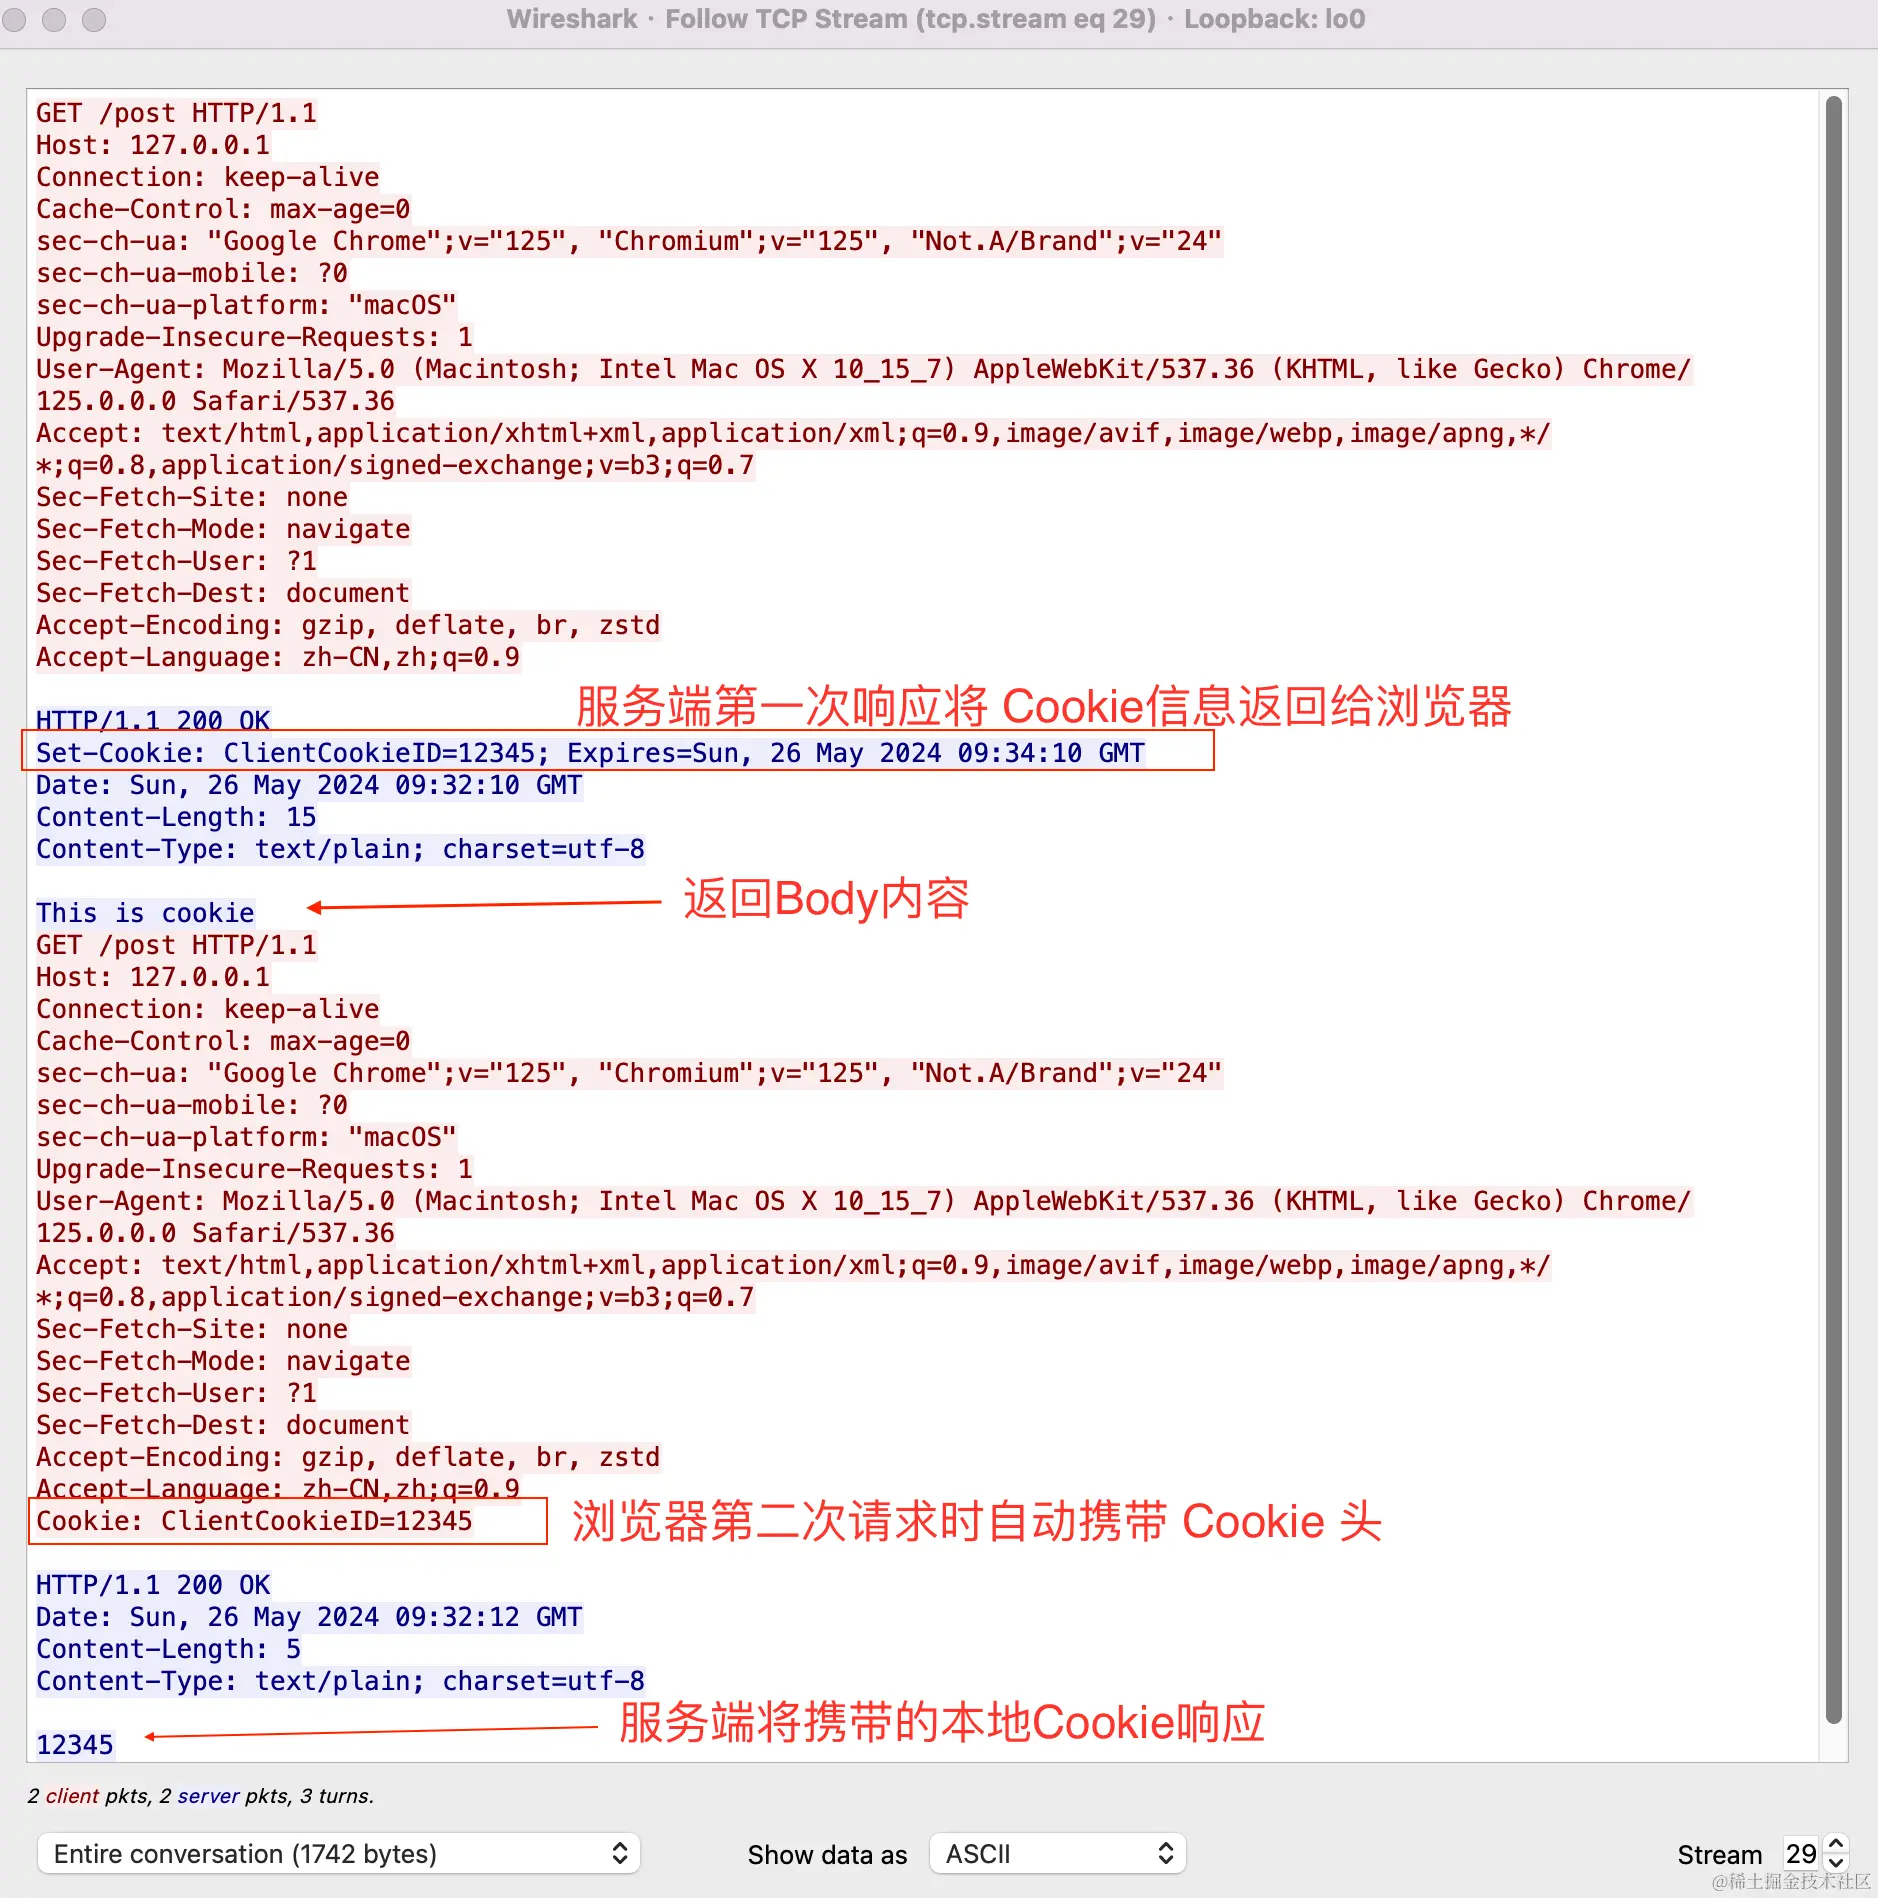Click second 'Sec-Fetch-User: ?1' line
This screenshot has height=1898, width=1878.
[x=176, y=1393]
